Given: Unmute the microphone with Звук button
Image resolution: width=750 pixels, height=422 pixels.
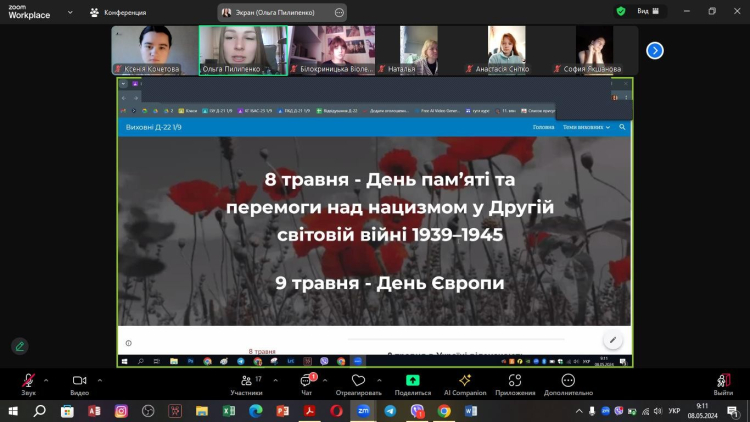Looking at the screenshot, I should 29,381.
